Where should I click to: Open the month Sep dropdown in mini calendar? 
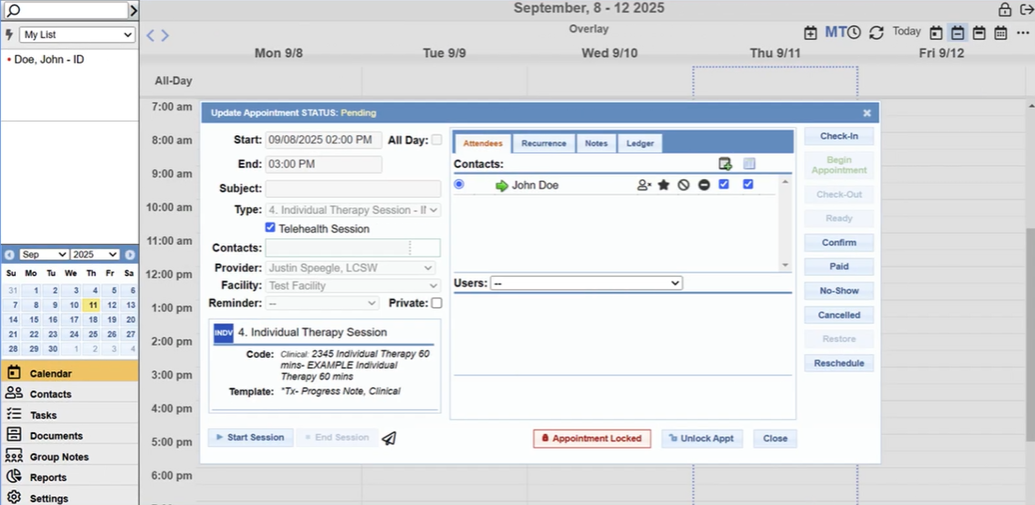[x=44, y=254]
